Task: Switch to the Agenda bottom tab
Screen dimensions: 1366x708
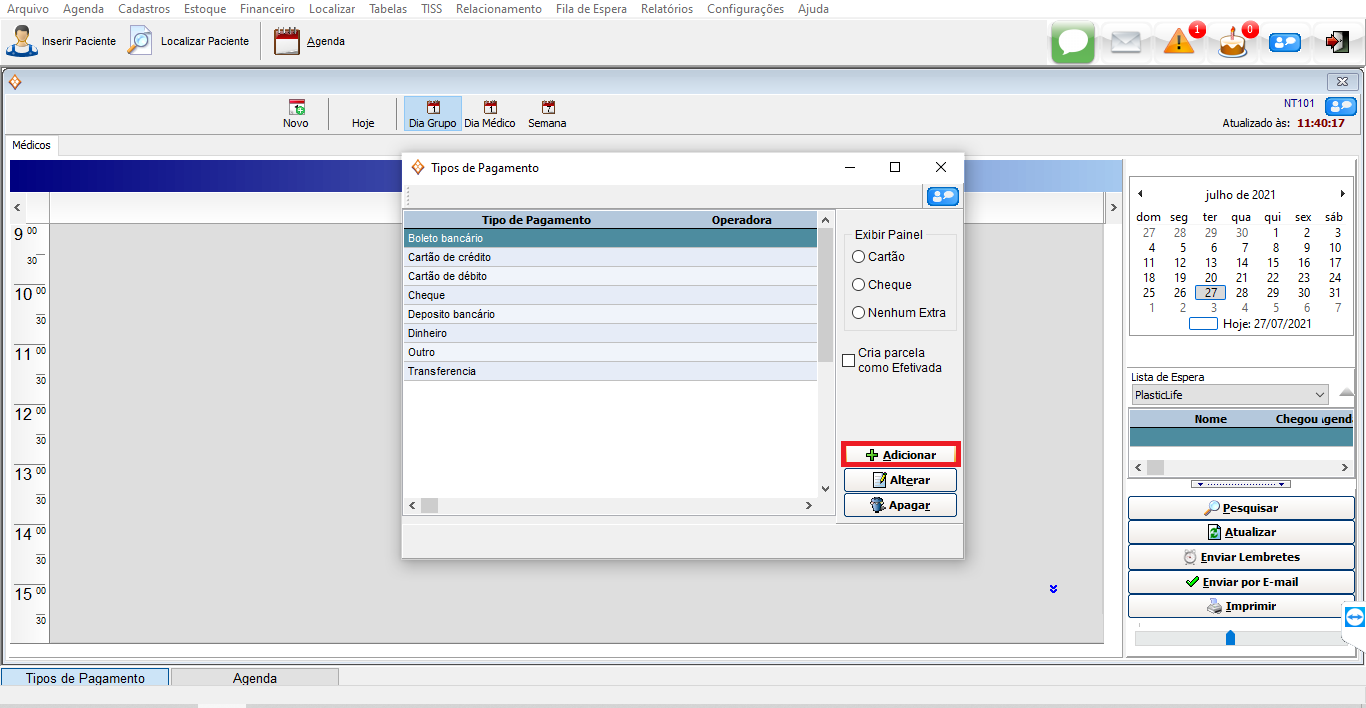Action: 255,678
